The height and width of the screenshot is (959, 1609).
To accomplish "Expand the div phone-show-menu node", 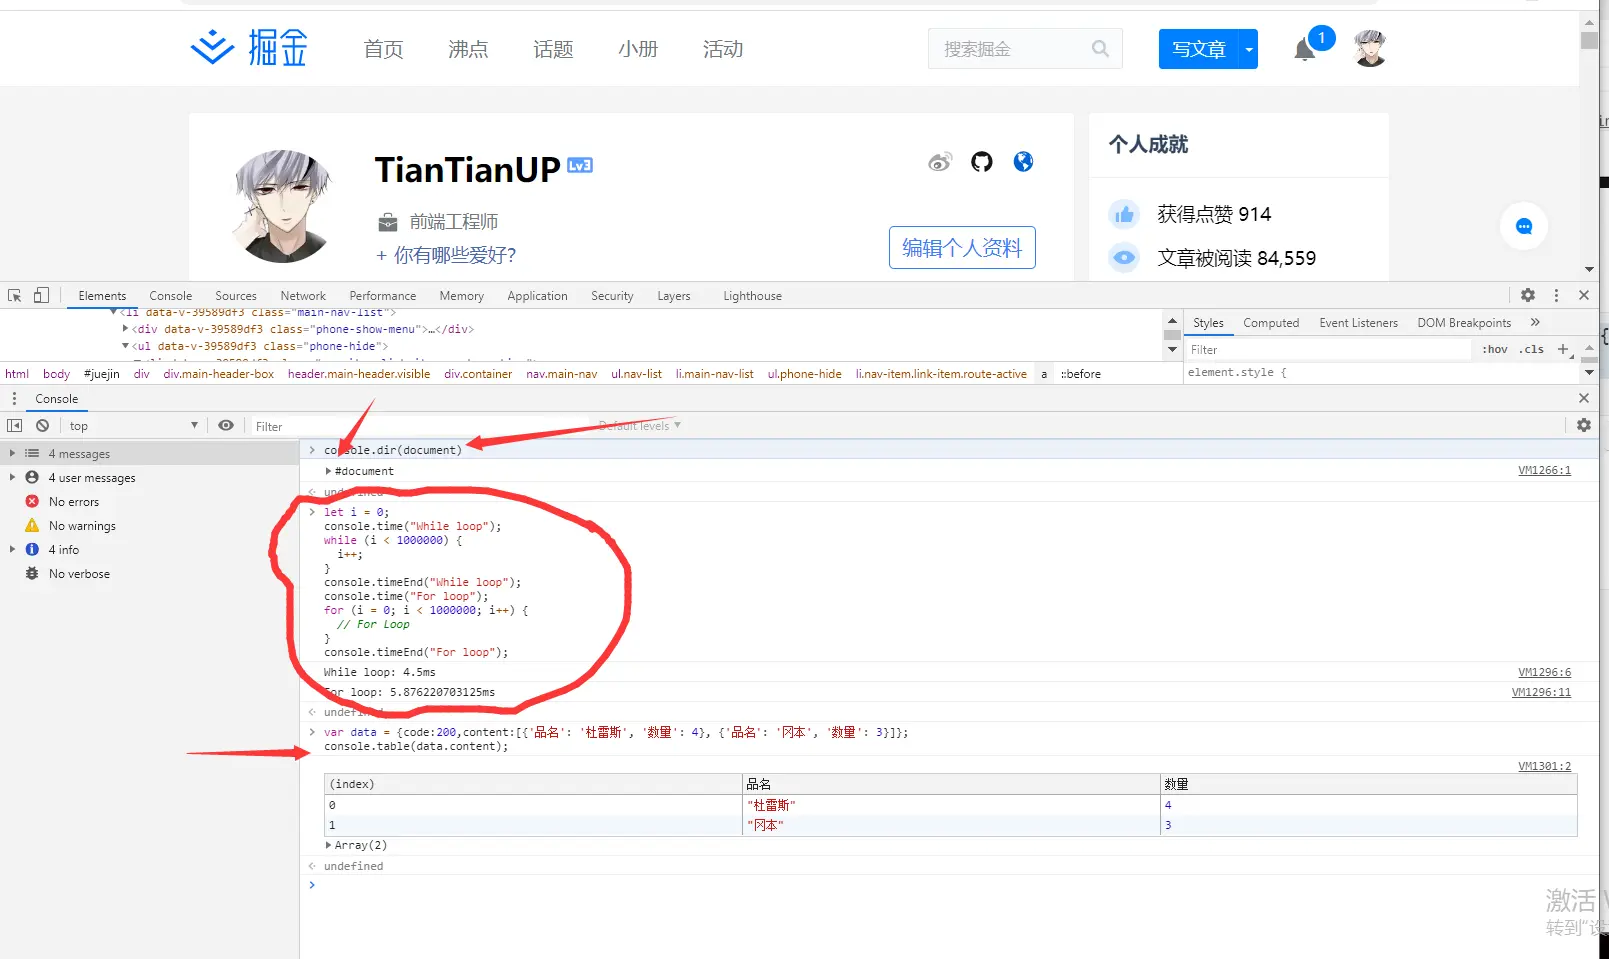I will tap(126, 328).
